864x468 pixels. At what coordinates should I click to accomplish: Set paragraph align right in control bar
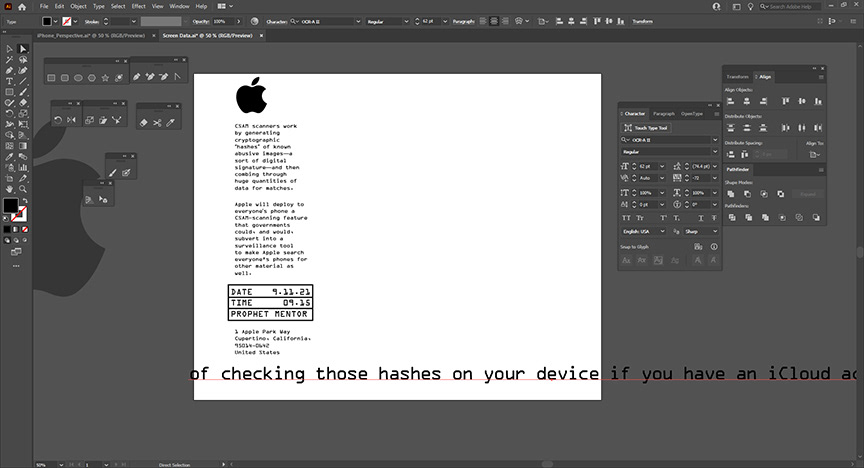tap(505, 21)
